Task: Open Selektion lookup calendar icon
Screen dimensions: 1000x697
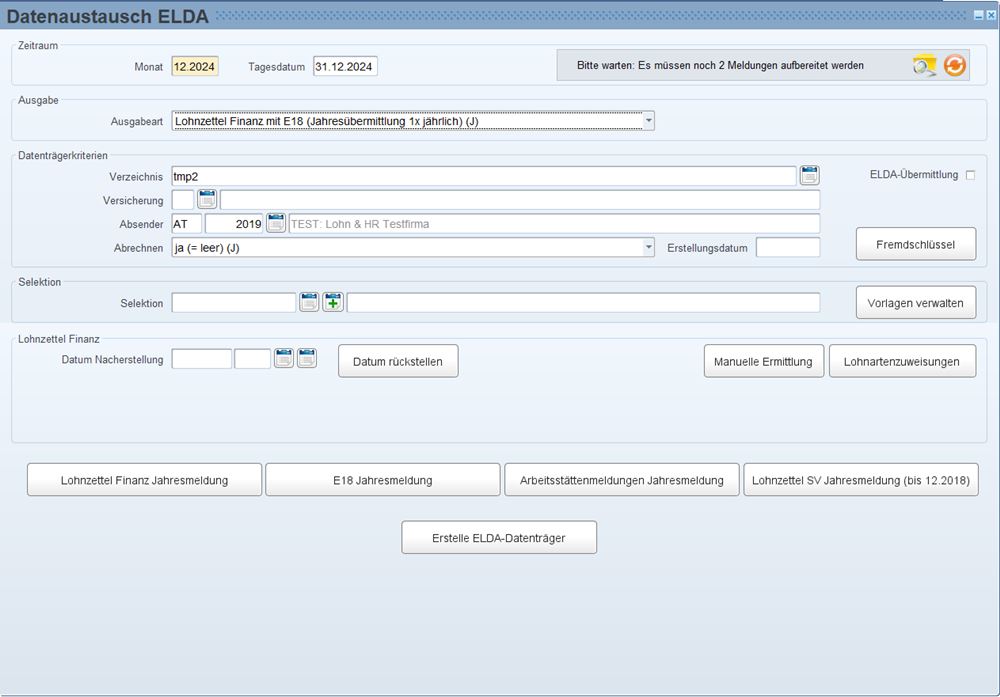Action: pyautogui.click(x=309, y=302)
